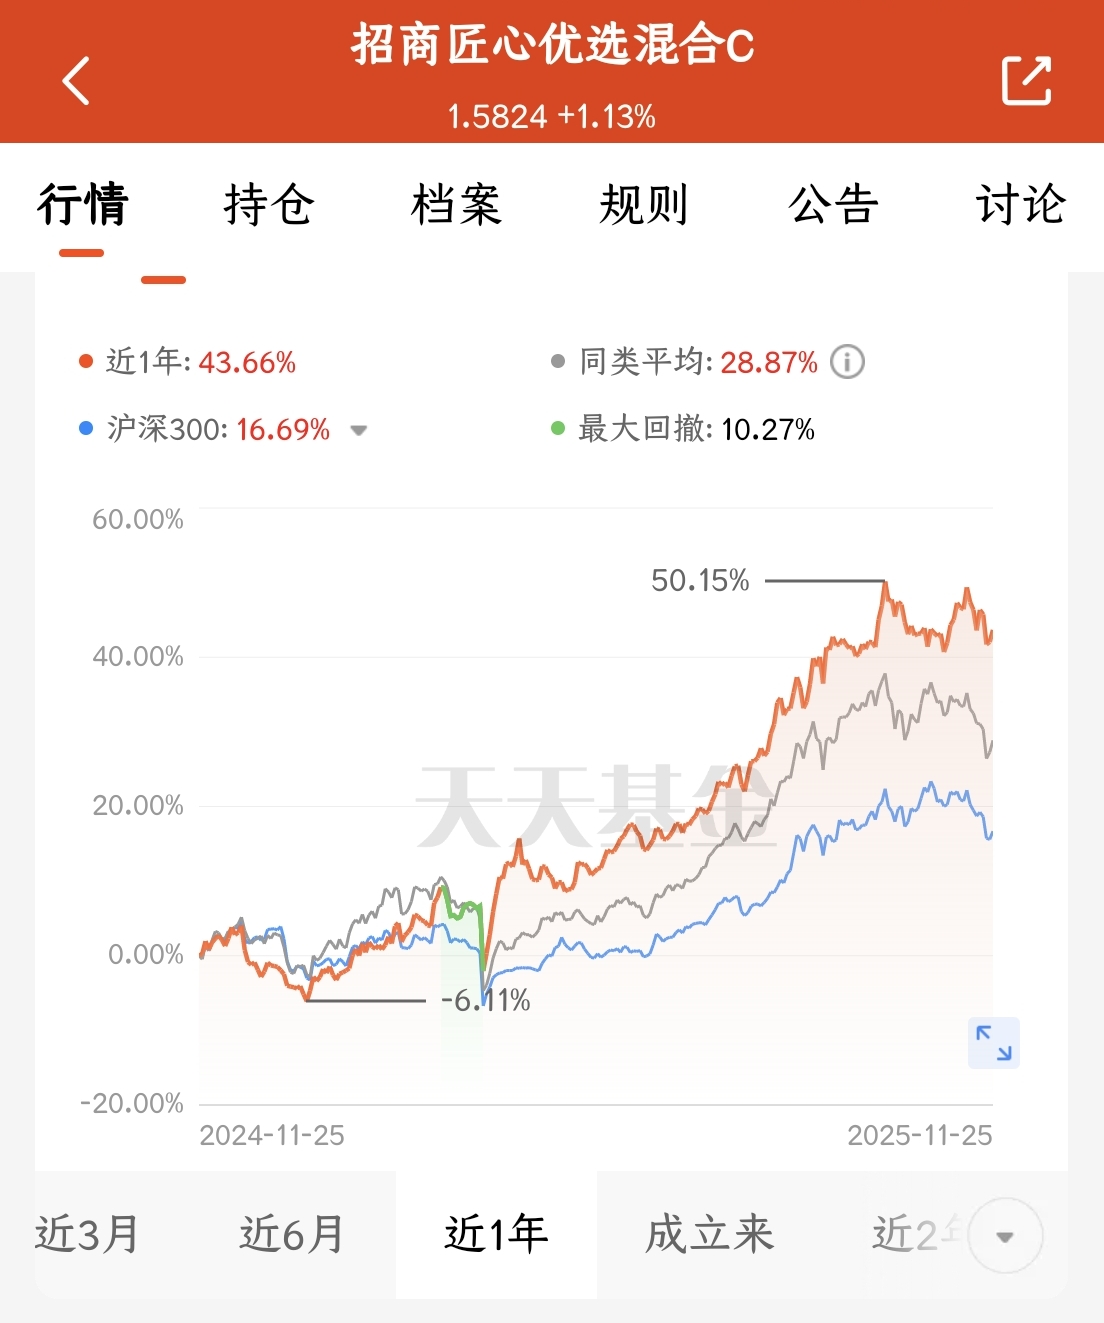This screenshot has height=1323, width=1104.
Task: Tap the 最大回撤 legend green dot
Action: pyautogui.click(x=558, y=429)
